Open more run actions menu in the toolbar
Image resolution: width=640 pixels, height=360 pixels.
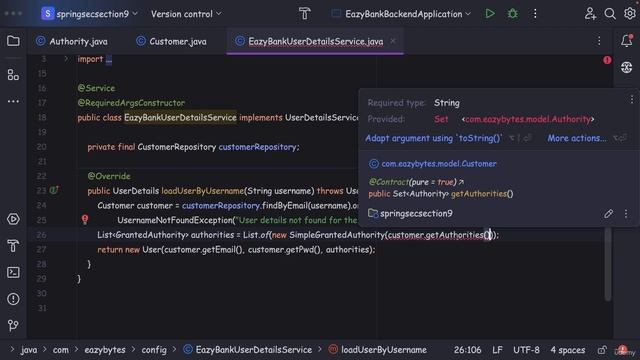pos(535,14)
